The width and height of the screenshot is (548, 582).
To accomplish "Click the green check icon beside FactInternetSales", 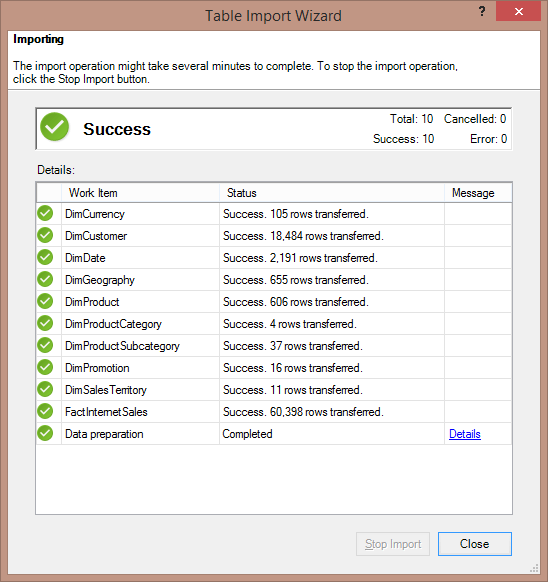I will pos(45,411).
